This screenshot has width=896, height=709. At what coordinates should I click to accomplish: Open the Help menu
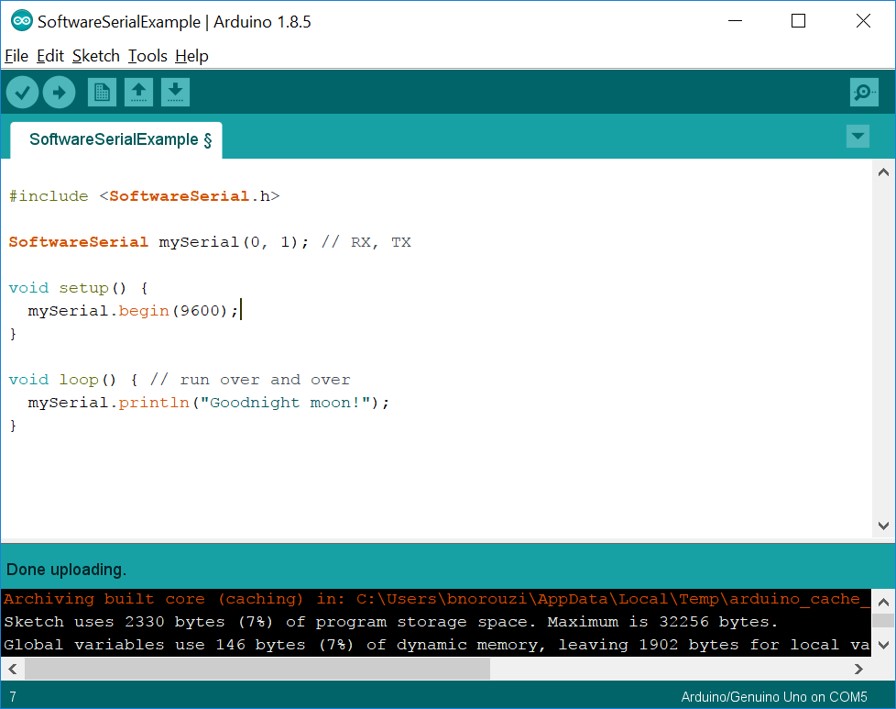(x=192, y=56)
